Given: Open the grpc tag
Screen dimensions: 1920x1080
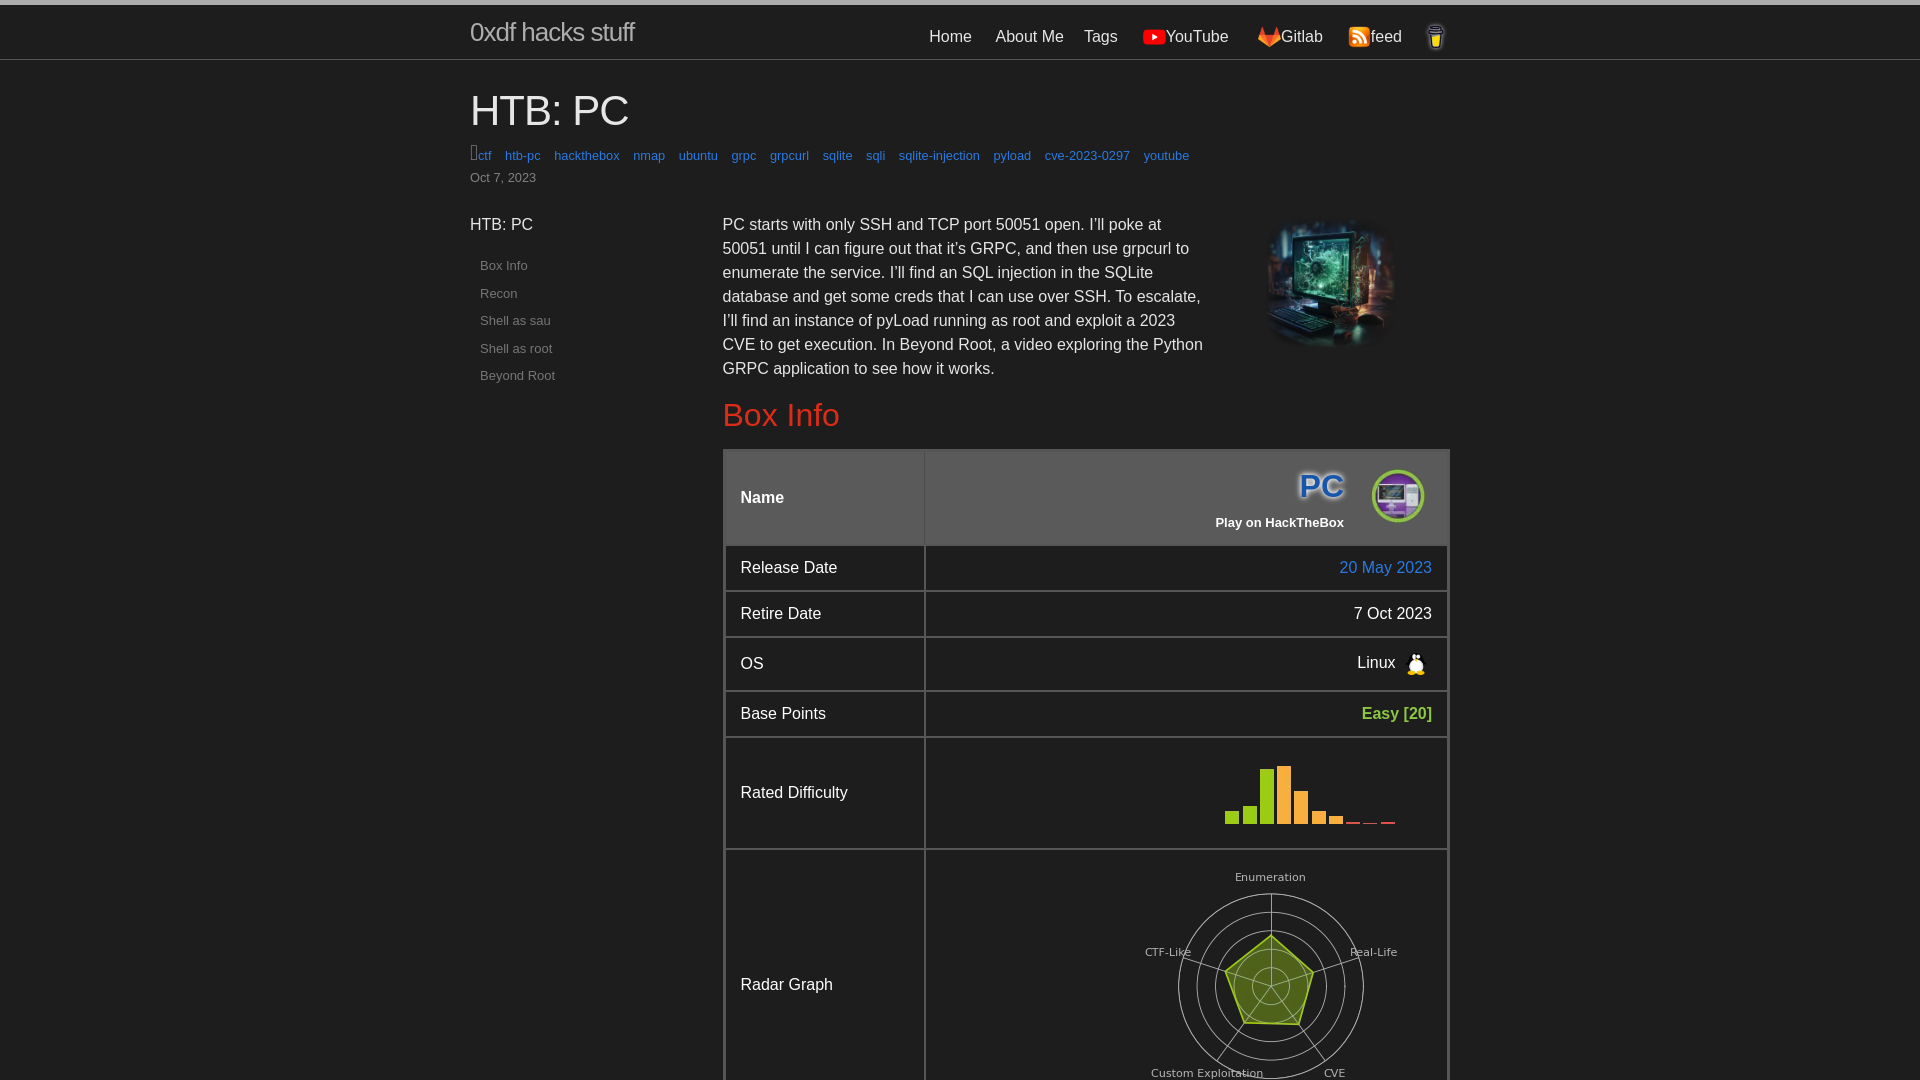Looking at the screenshot, I should click(743, 156).
